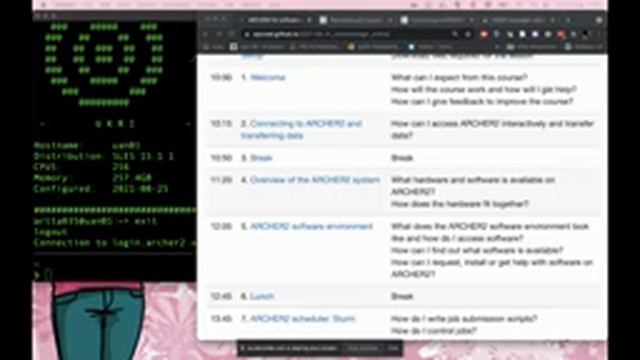Click the '10:00' time cell

[x=221, y=78]
